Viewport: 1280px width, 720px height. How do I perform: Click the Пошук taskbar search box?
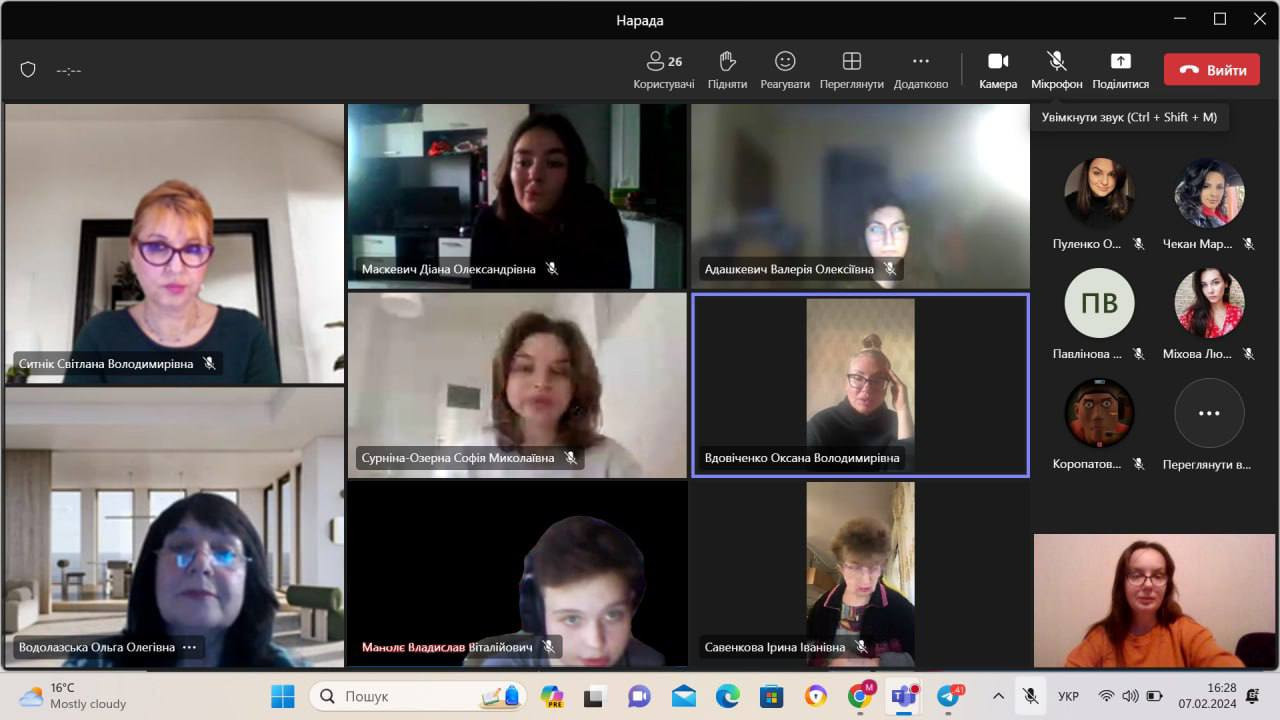pos(419,696)
